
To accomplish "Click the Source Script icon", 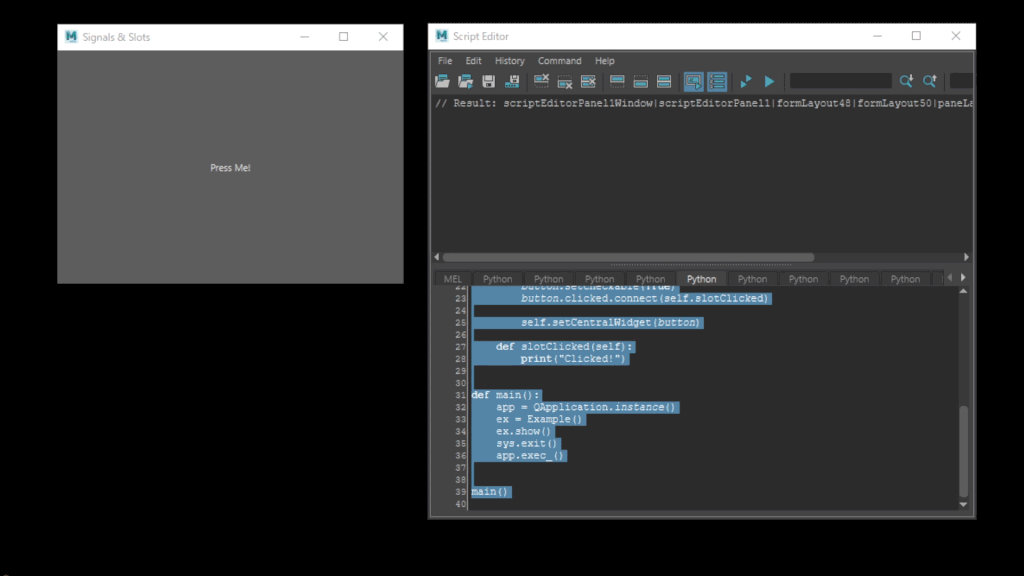I will point(465,81).
